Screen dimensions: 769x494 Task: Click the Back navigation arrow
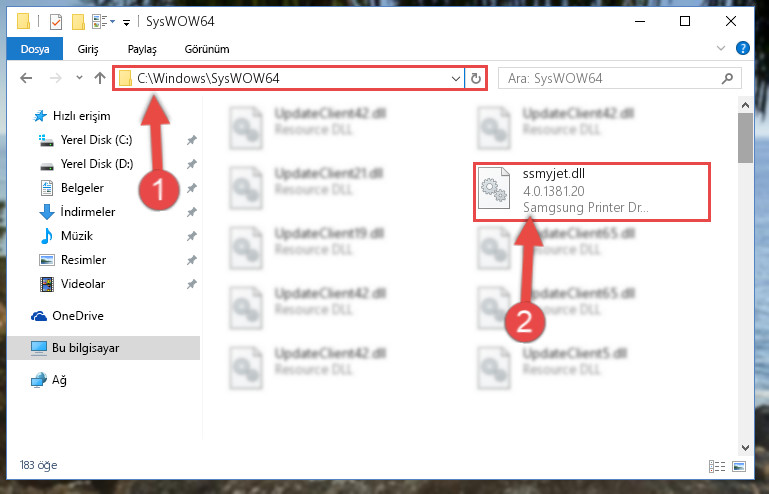26,78
